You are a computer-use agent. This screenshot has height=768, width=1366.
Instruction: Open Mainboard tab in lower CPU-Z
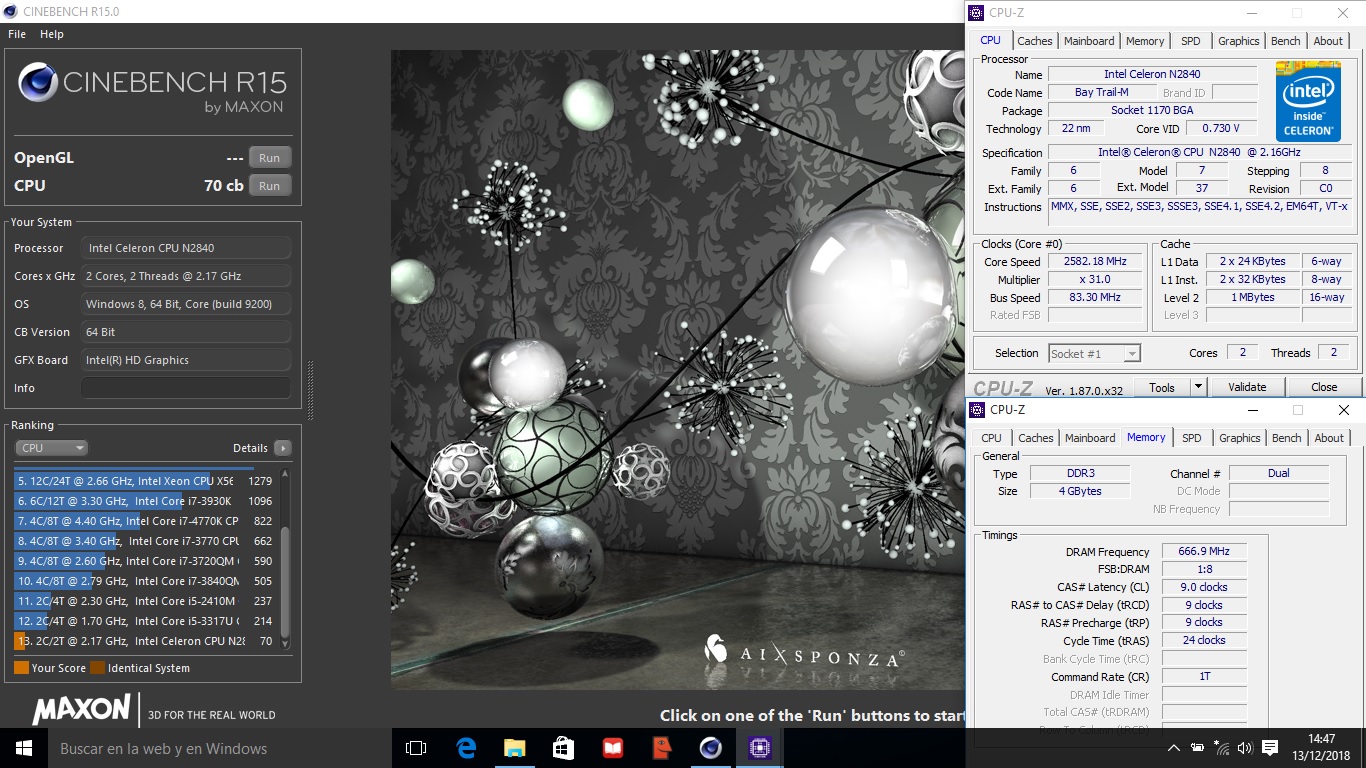click(x=1090, y=438)
